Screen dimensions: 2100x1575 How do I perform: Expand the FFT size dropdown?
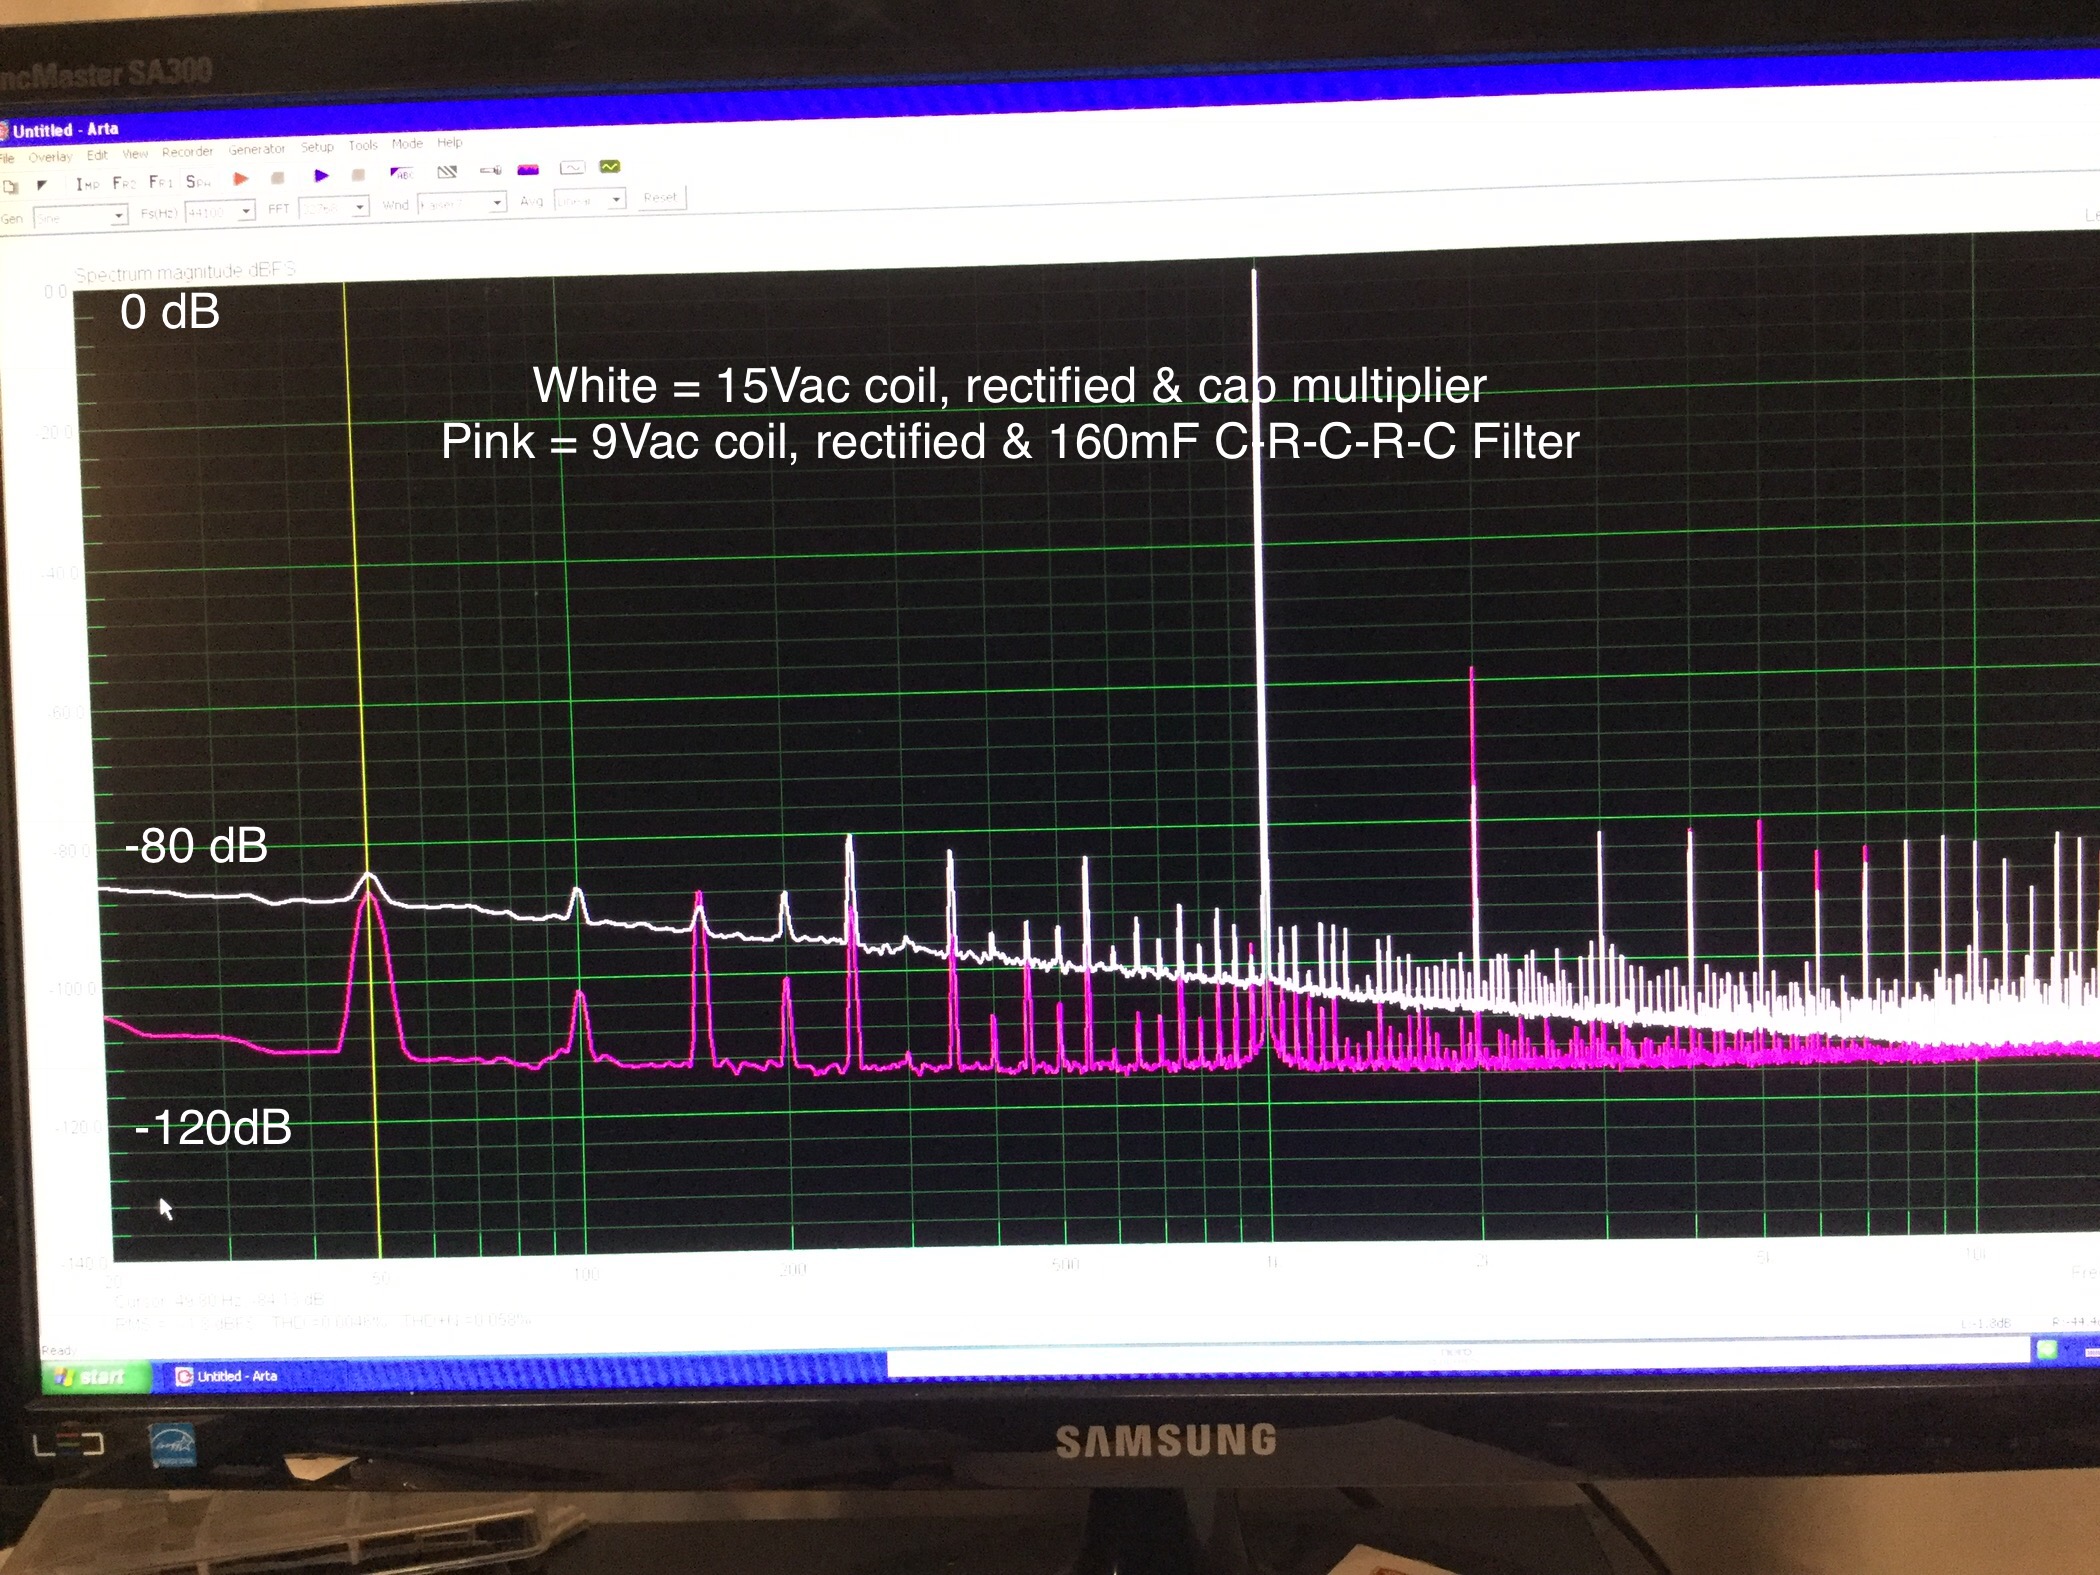[360, 207]
